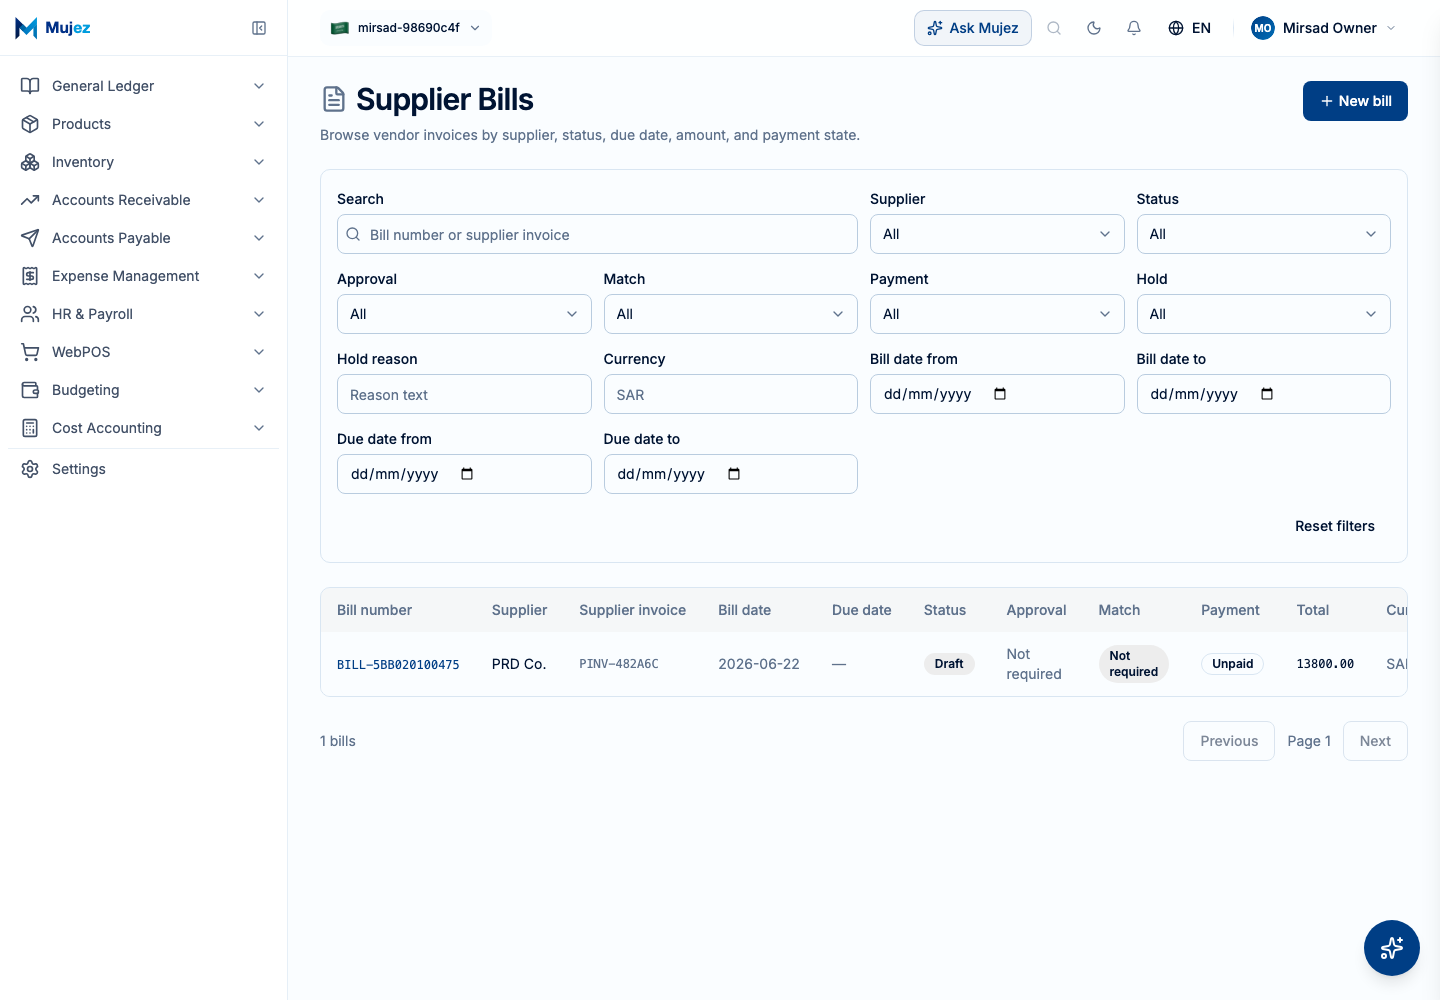Open Accounts Payable menu item
Screen dimensions: 1440x1000
(x=143, y=238)
